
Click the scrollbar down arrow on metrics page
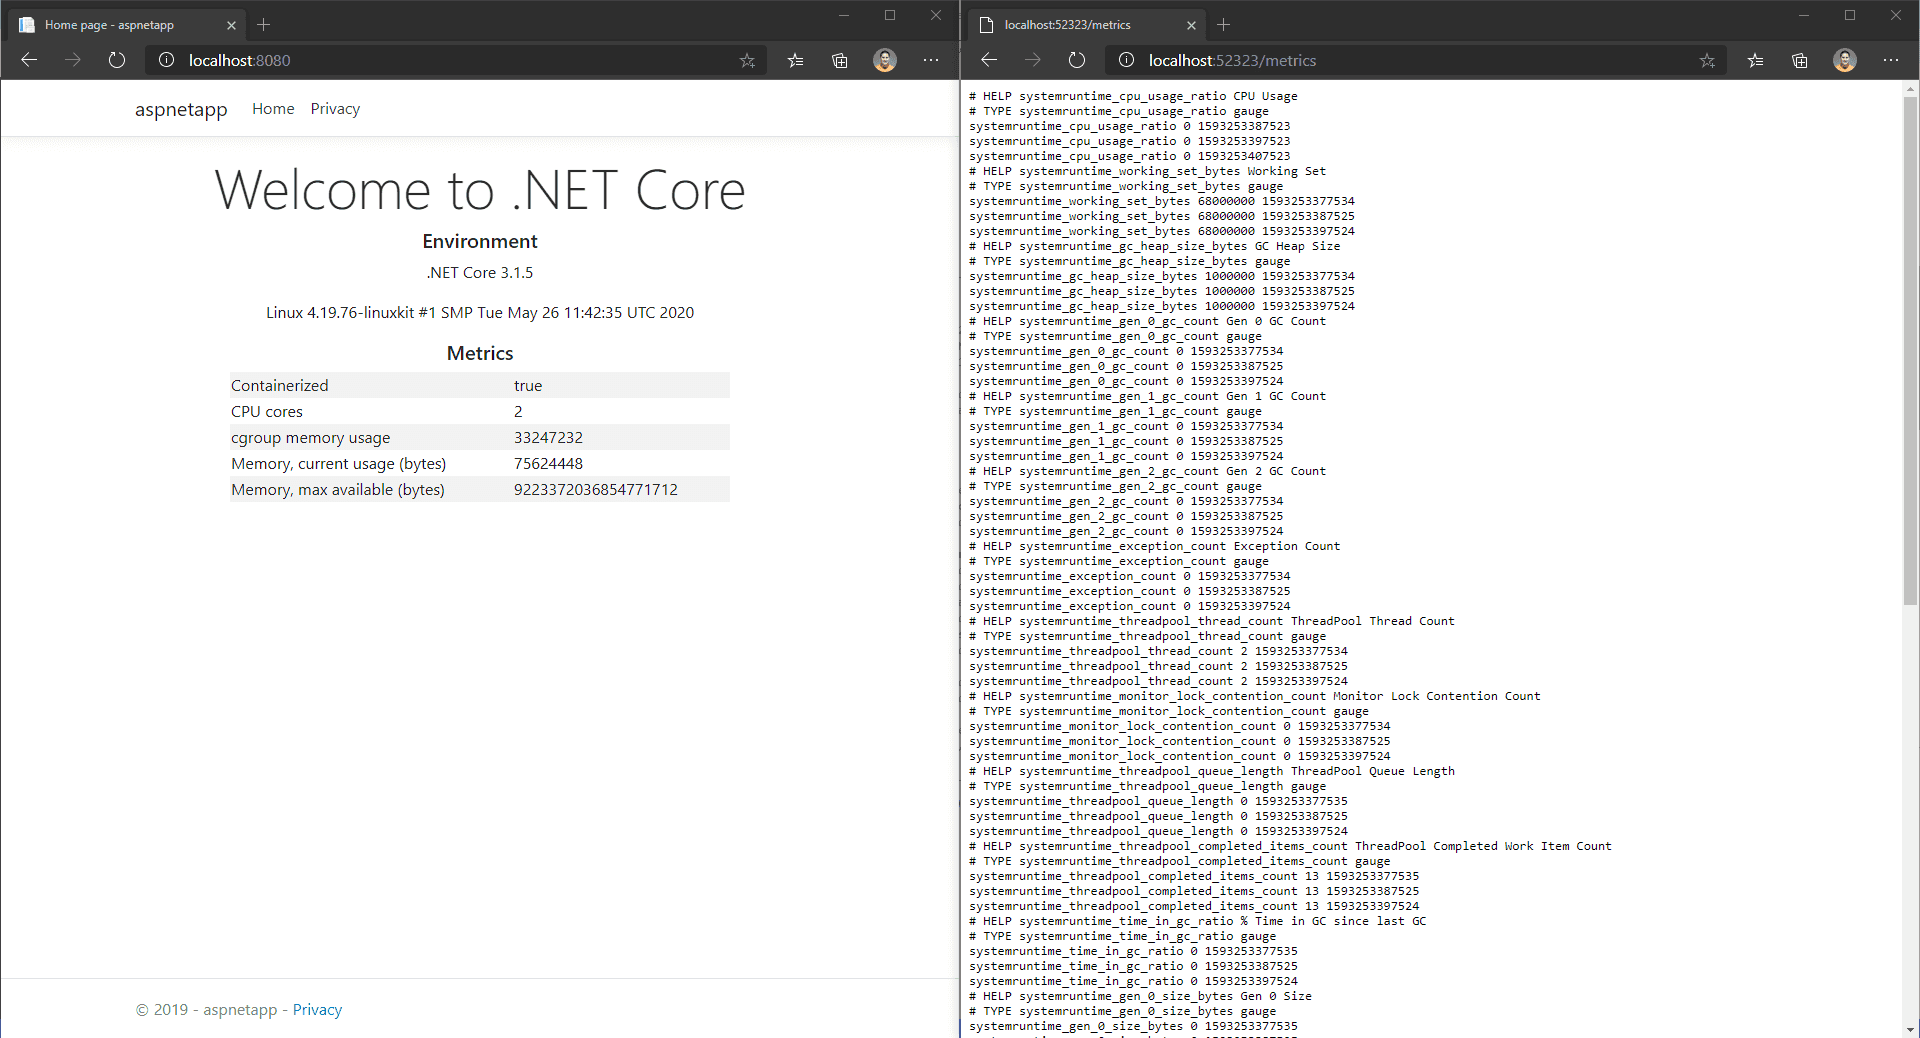pyautogui.click(x=1910, y=1029)
